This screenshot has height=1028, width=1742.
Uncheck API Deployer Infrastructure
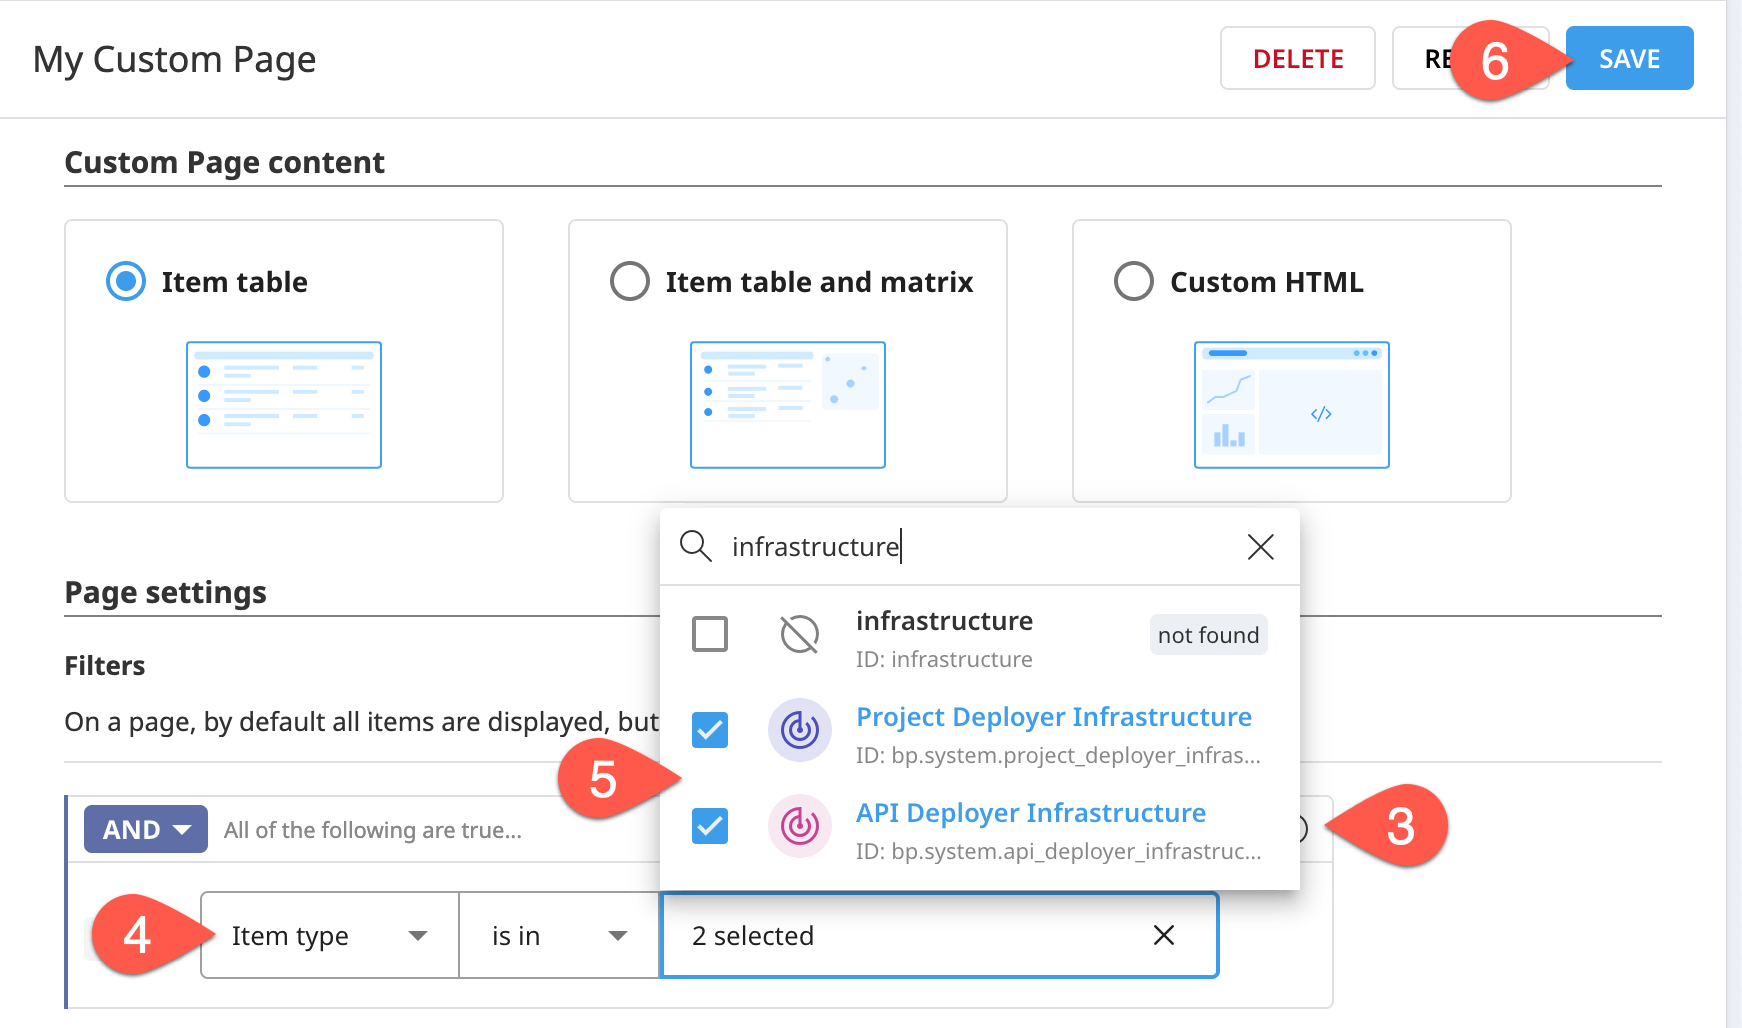click(709, 826)
